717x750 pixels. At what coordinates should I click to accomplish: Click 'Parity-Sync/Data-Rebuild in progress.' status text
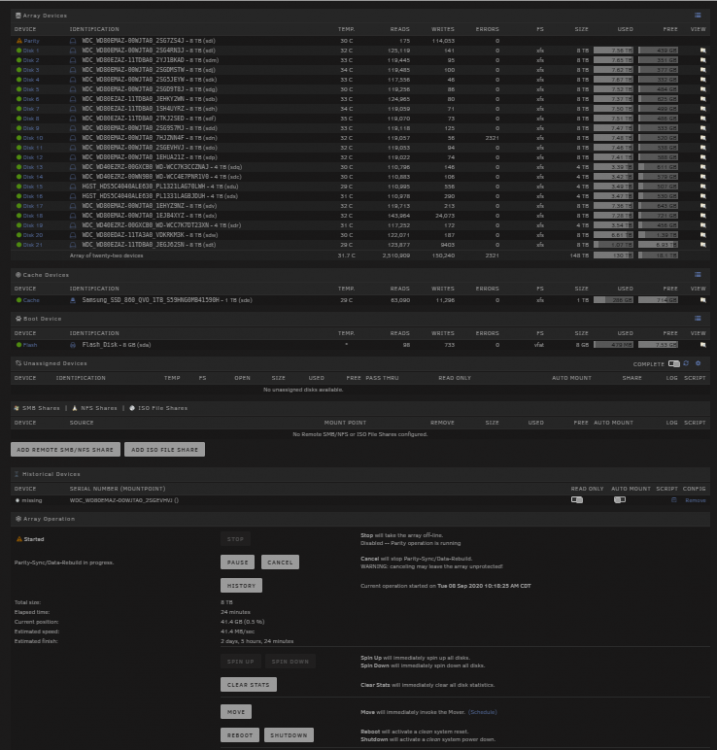64,562
